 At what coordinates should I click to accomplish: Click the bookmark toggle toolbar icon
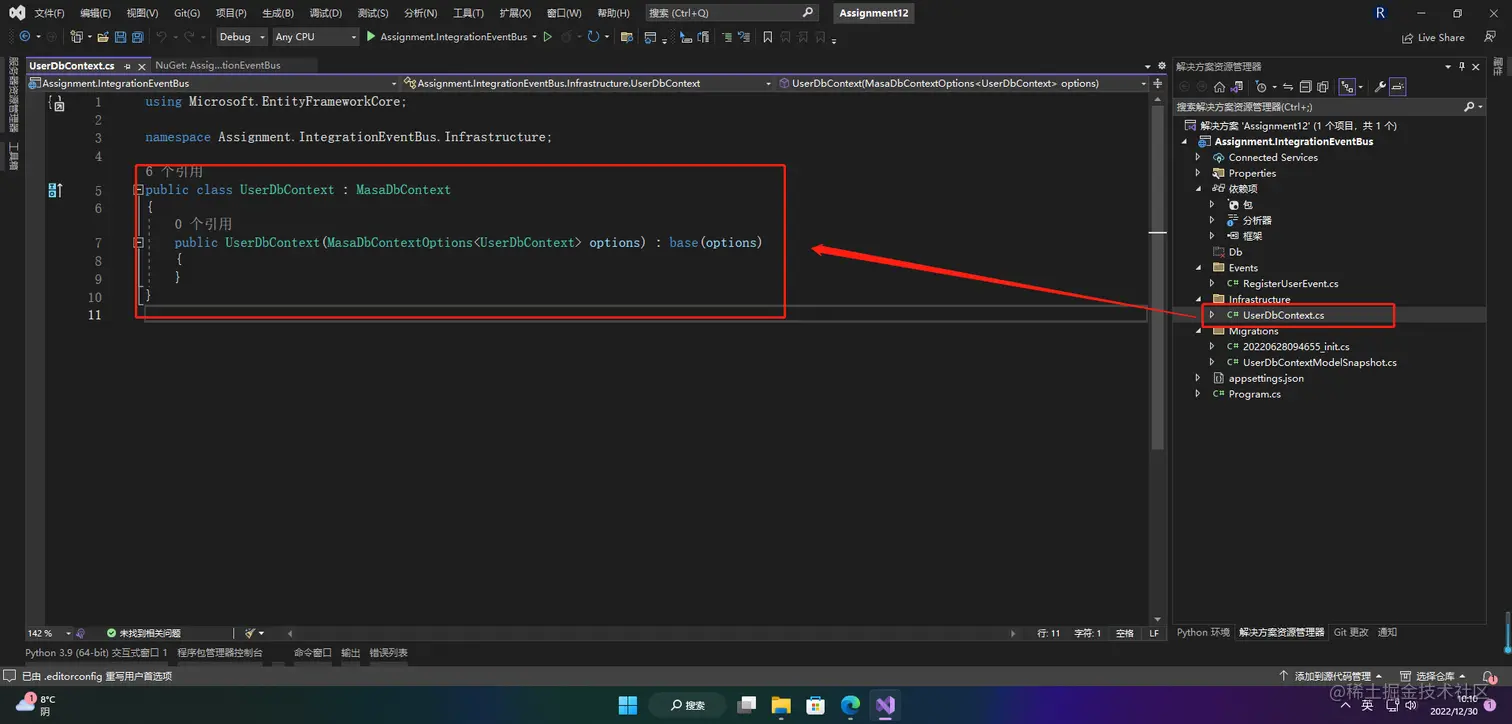click(x=767, y=37)
